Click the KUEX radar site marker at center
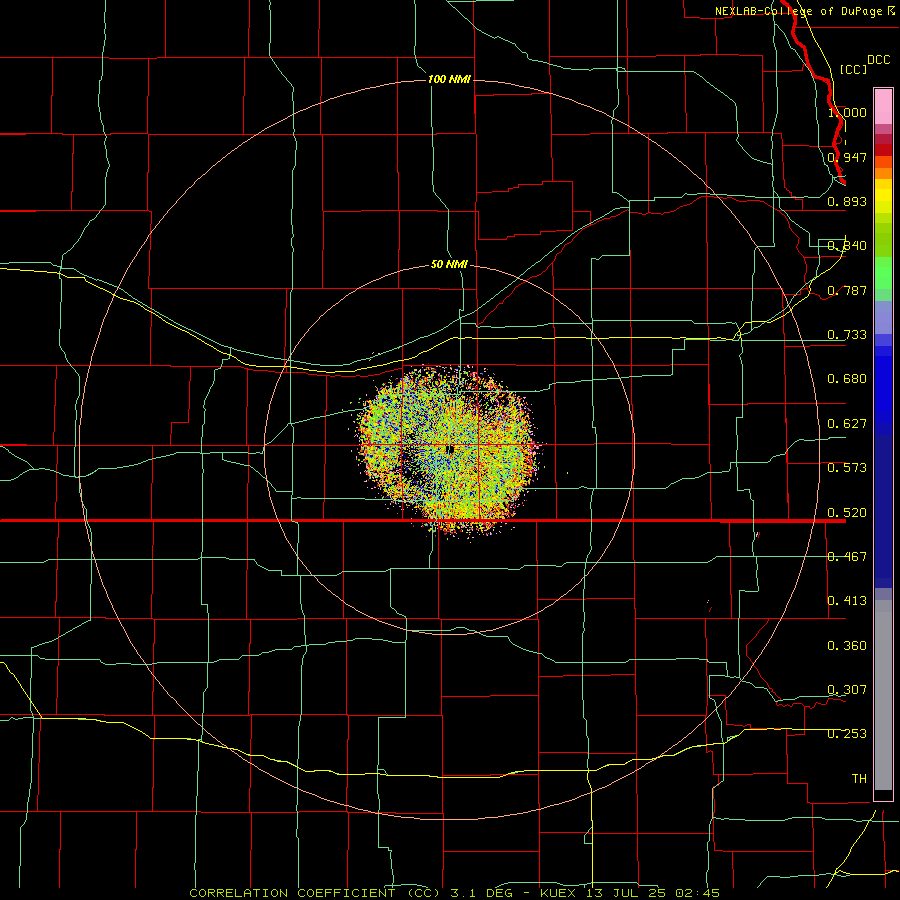Image resolution: width=900 pixels, height=900 pixels. click(451, 449)
